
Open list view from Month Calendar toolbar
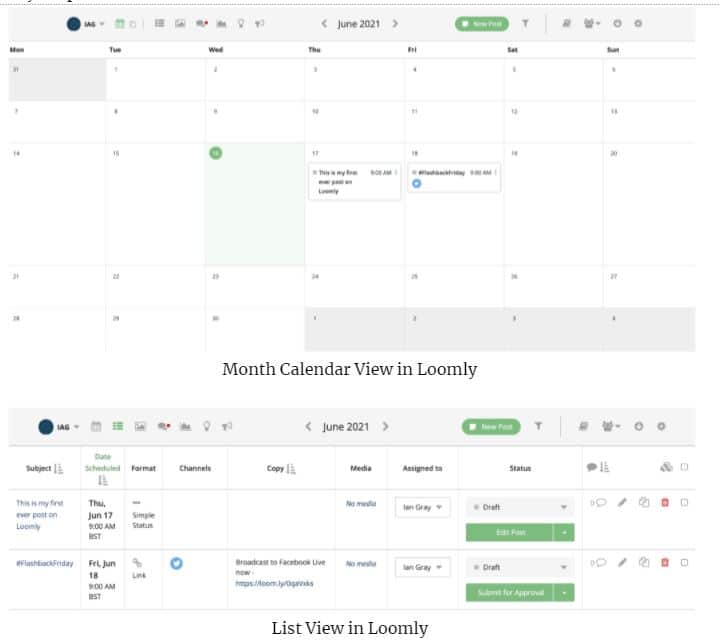tap(159, 23)
